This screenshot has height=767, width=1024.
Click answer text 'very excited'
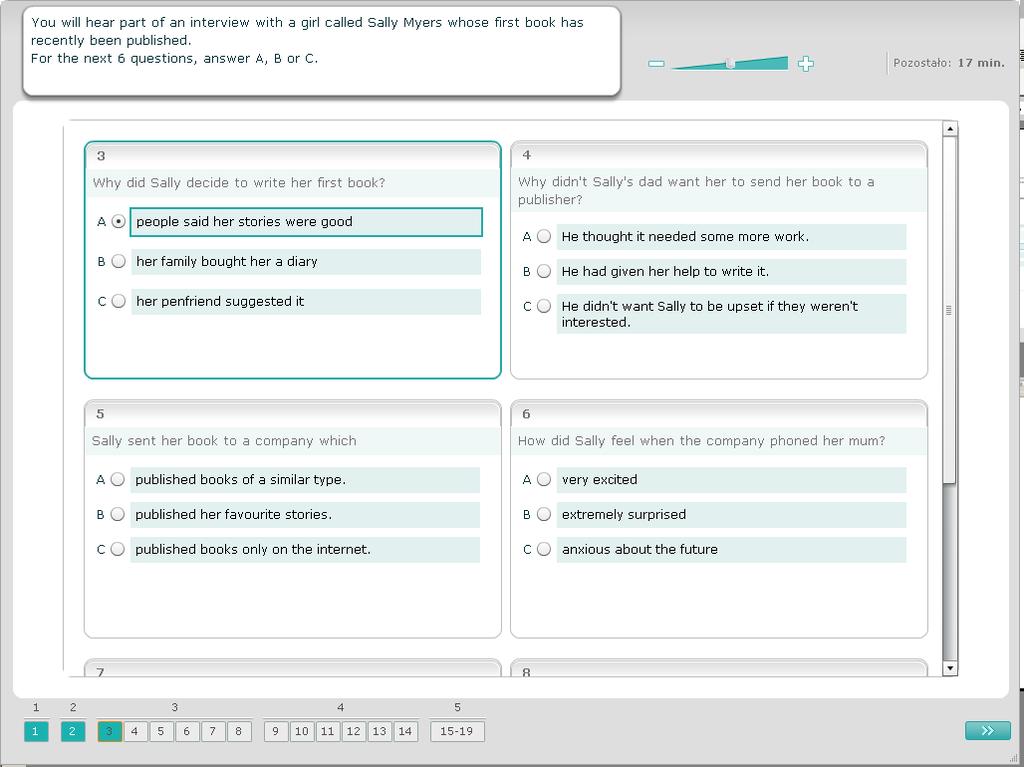click(600, 480)
